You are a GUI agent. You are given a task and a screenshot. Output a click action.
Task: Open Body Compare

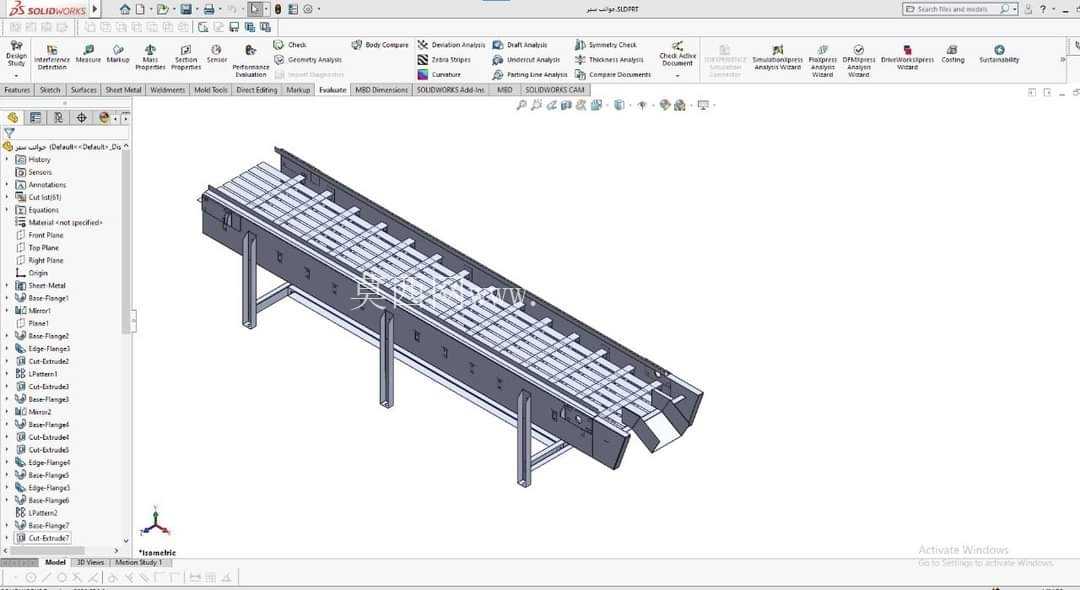[x=380, y=45]
